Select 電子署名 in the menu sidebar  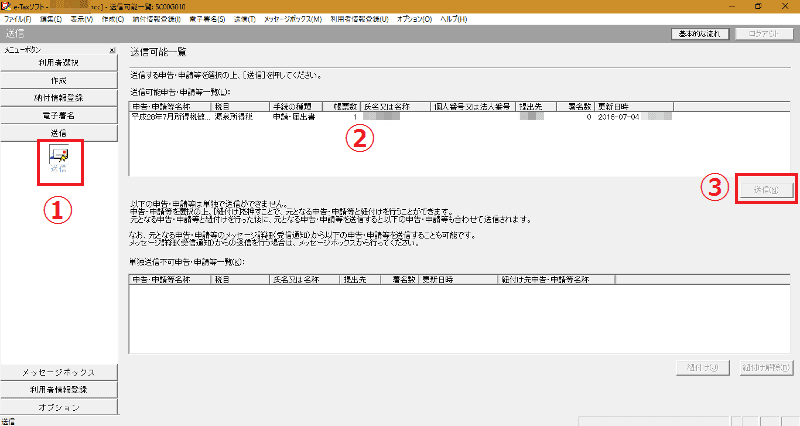click(x=59, y=115)
